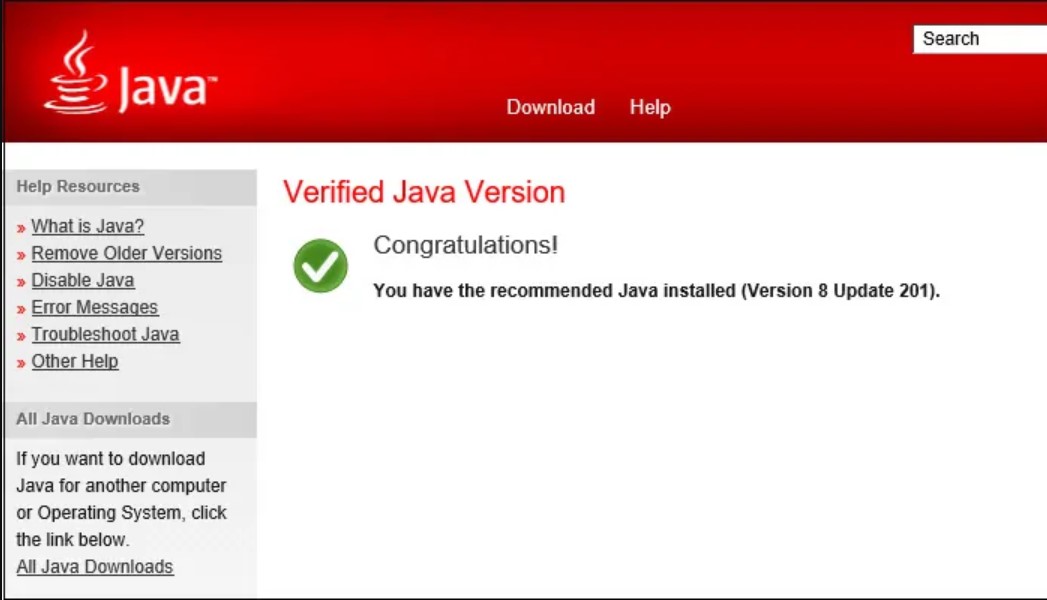Click the Verified Java Version heading
The image size is (1047, 600).
click(424, 192)
